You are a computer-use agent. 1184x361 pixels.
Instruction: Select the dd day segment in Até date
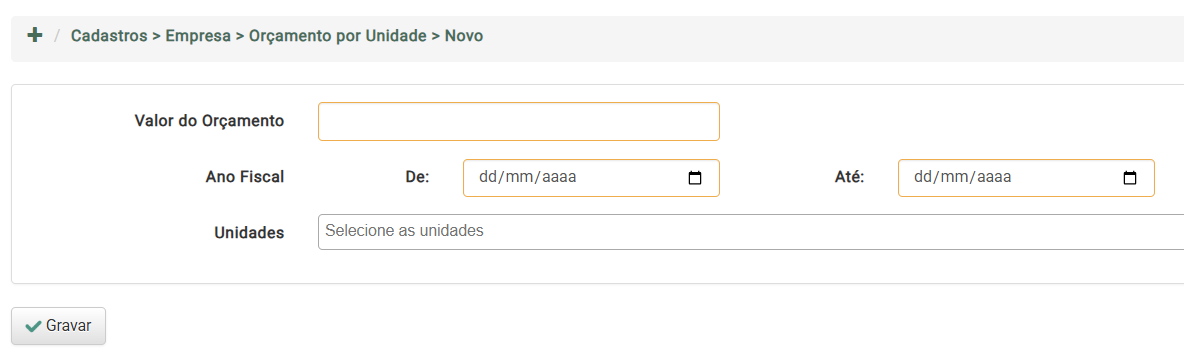(x=921, y=178)
